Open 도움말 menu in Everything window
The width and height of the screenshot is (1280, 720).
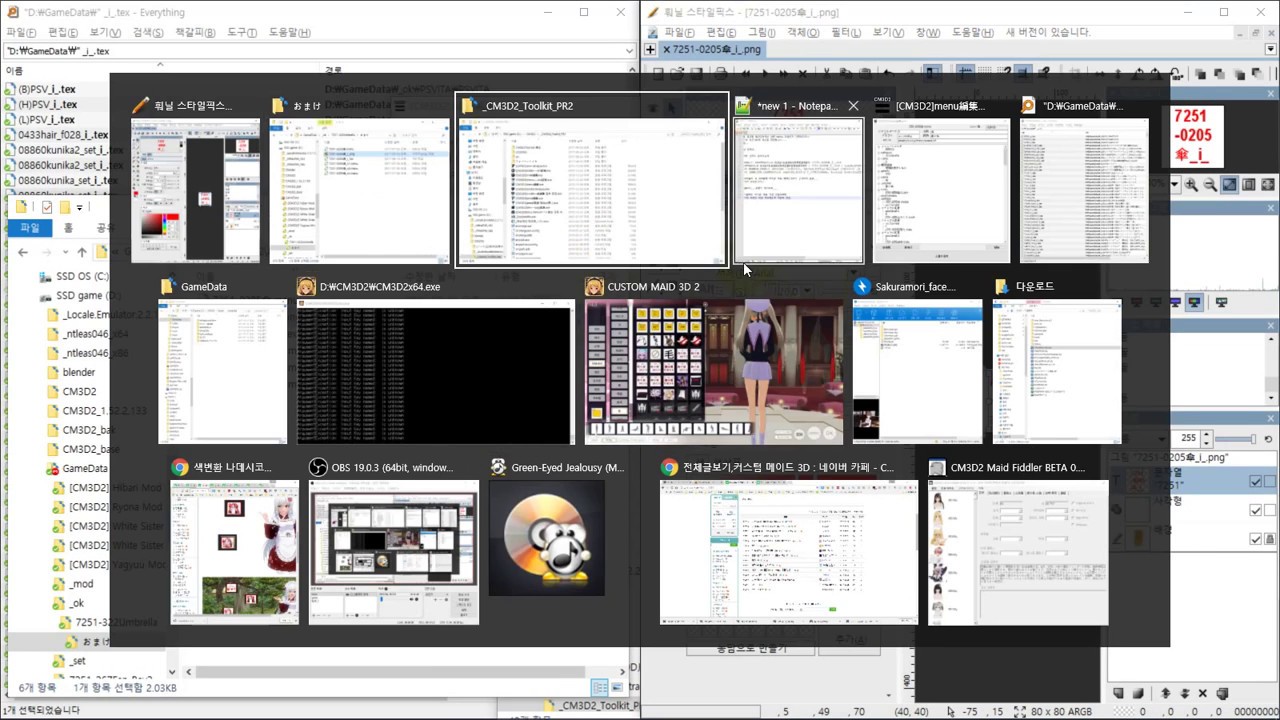(290, 32)
